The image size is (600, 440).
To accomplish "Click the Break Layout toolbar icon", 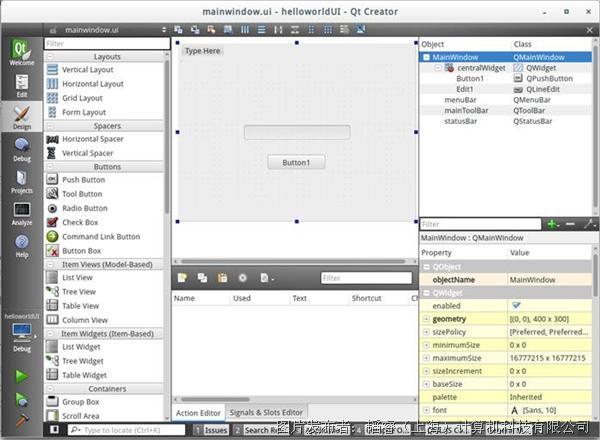I will pos(344,29).
